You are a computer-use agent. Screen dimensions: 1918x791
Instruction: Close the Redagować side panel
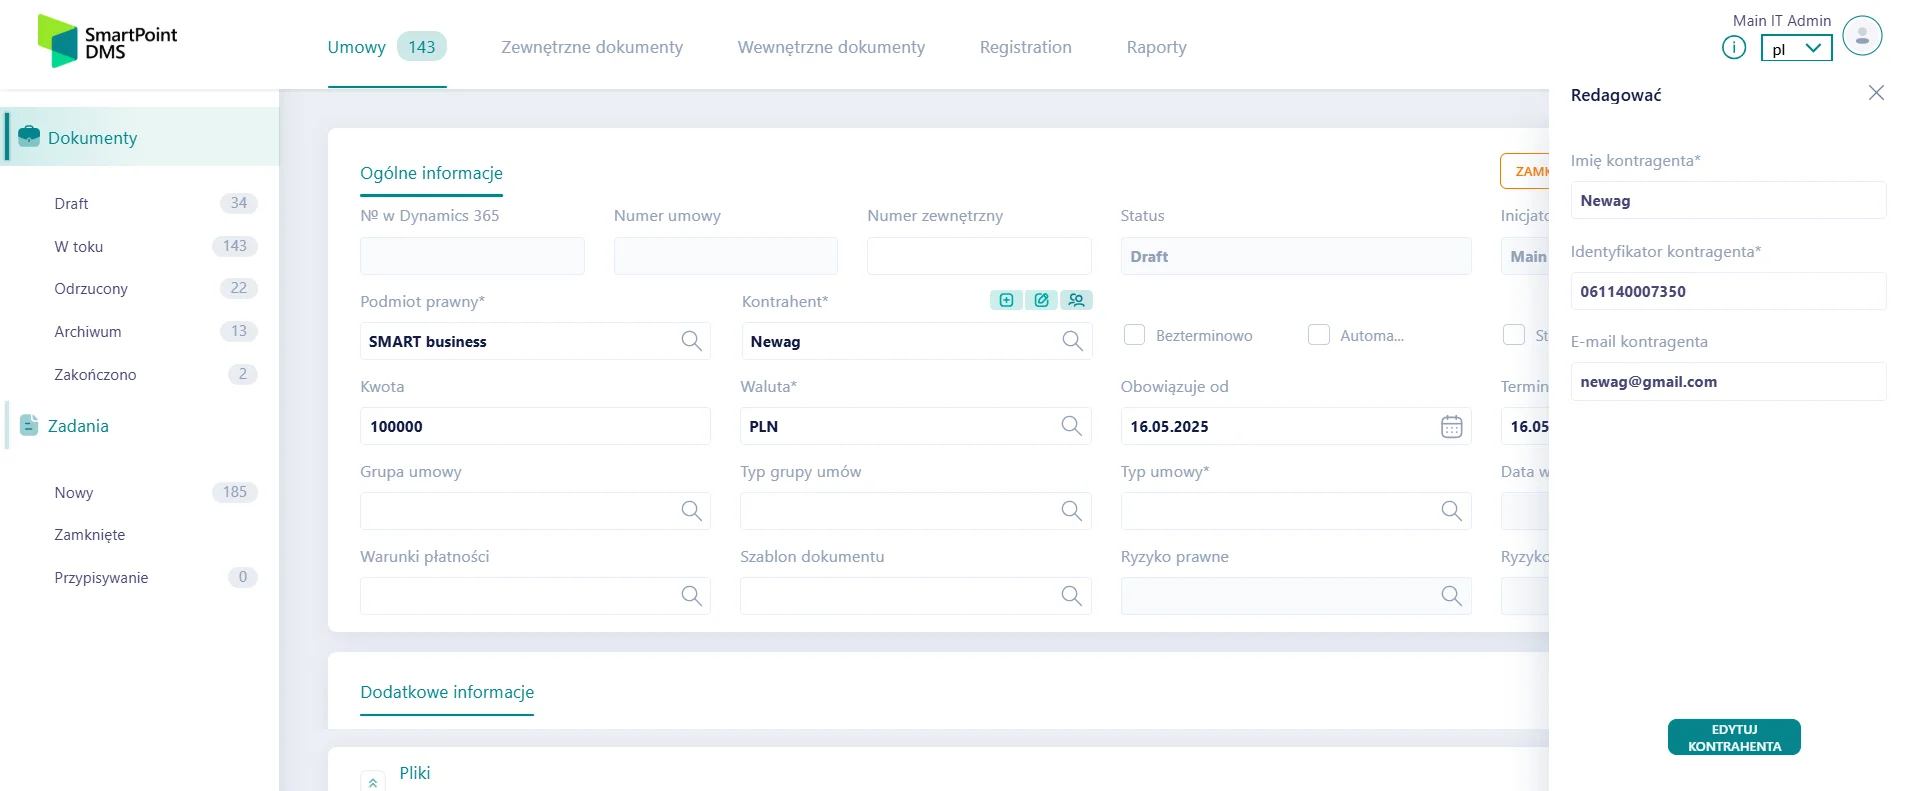pyautogui.click(x=1876, y=93)
